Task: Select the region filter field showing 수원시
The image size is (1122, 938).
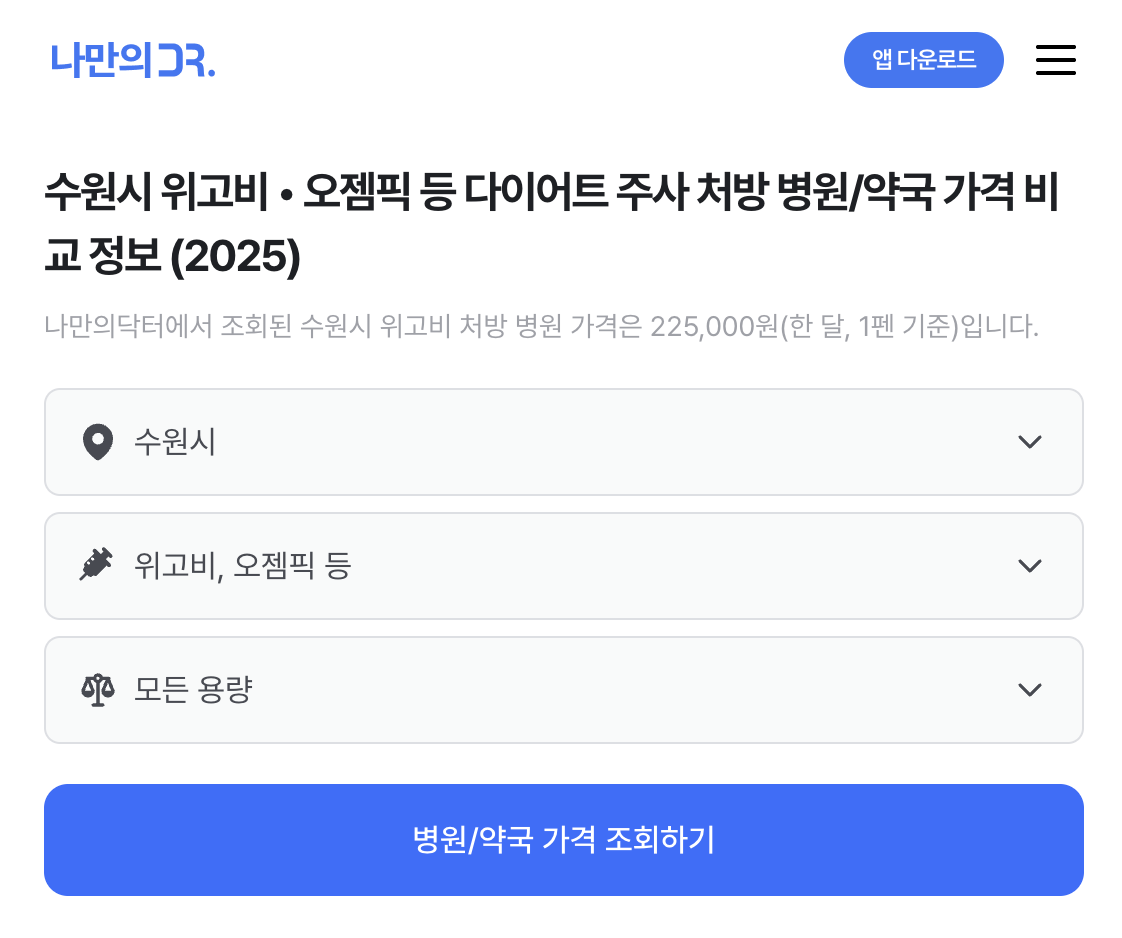Action: tap(563, 442)
